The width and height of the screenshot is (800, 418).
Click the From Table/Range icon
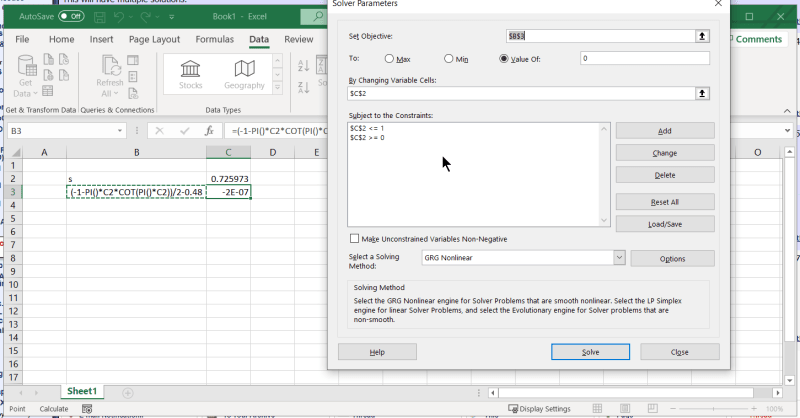coord(47,91)
